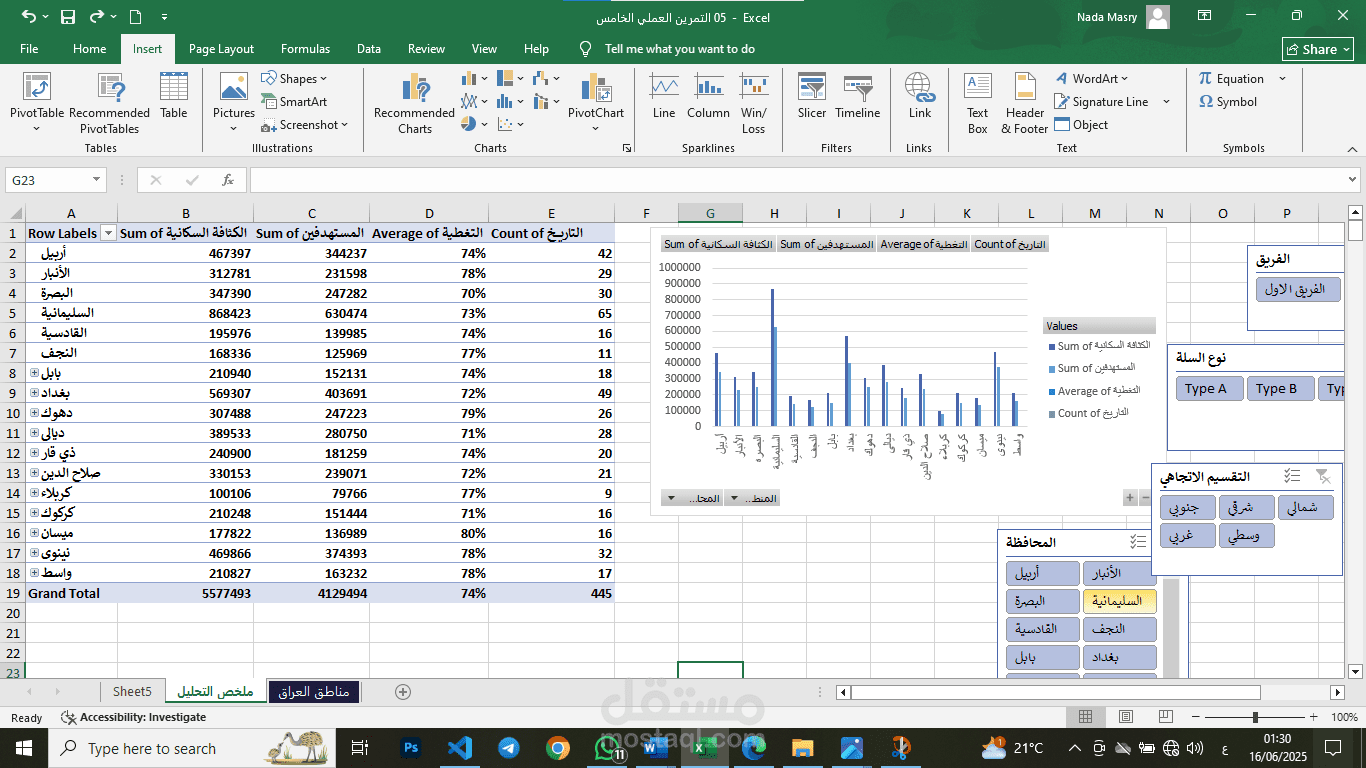
Task: Insert a Slicer filter
Action: (811, 95)
